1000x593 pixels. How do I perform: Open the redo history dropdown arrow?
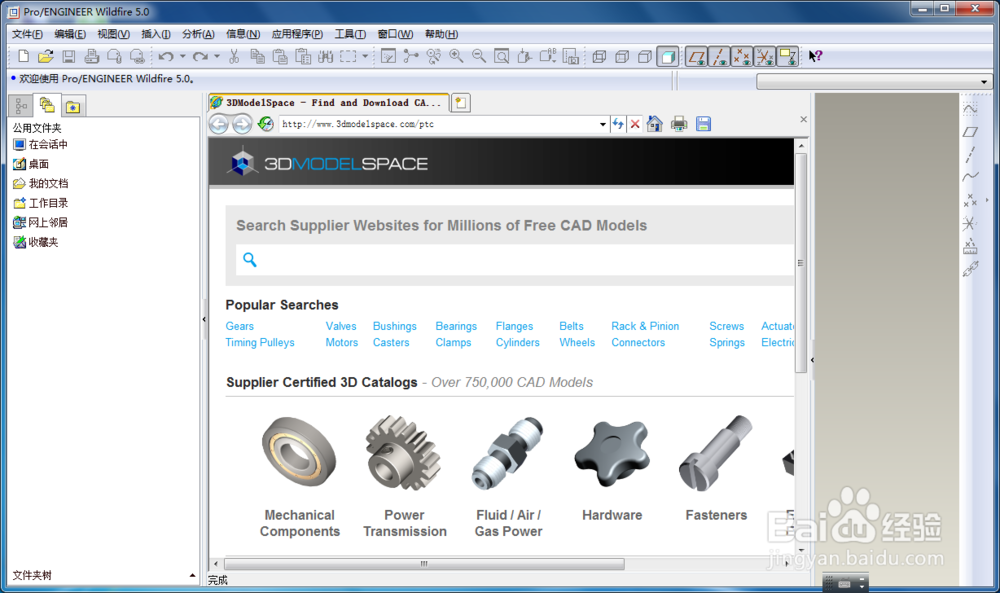point(217,57)
